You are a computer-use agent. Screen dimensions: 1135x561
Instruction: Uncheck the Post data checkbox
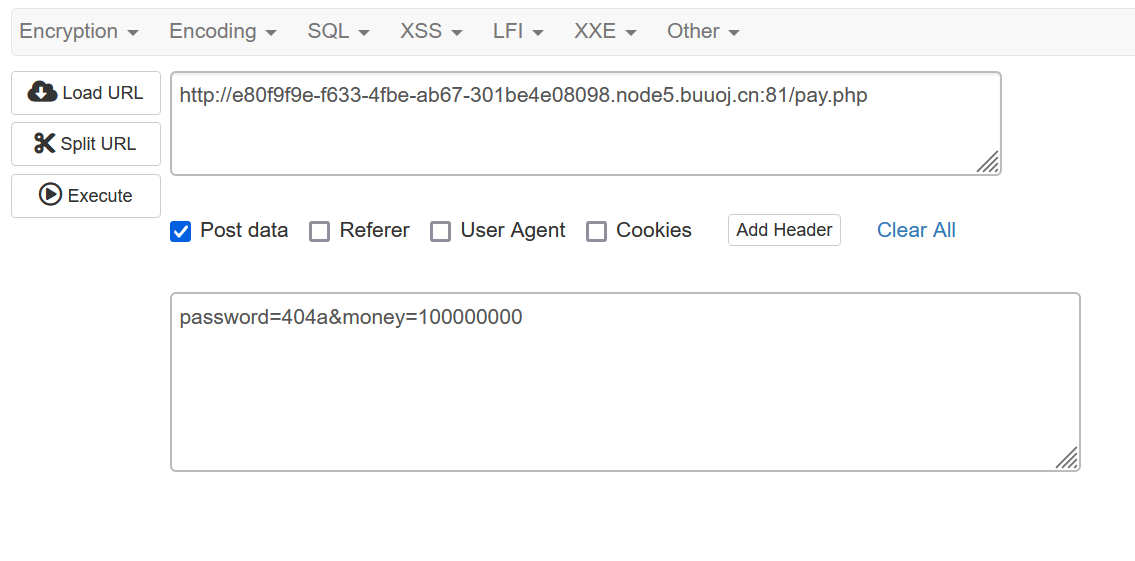[x=180, y=232]
